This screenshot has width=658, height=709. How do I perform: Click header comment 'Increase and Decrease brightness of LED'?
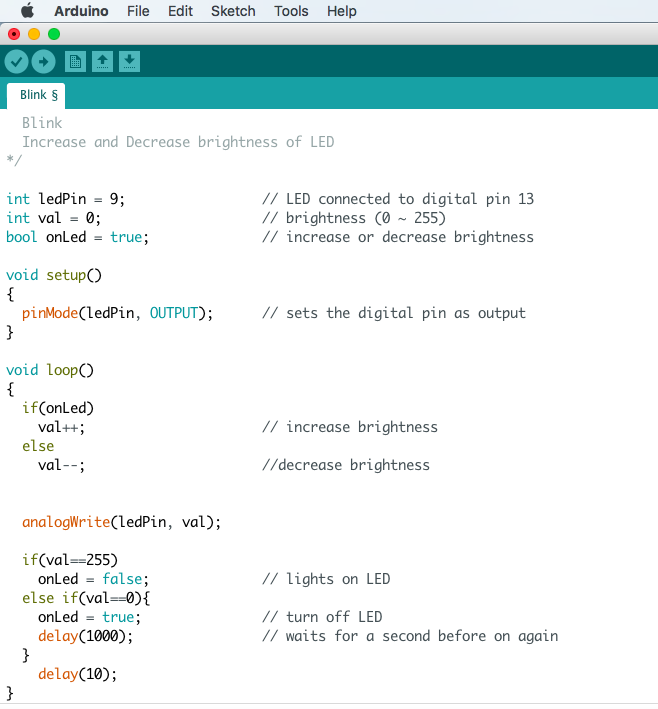(x=178, y=142)
